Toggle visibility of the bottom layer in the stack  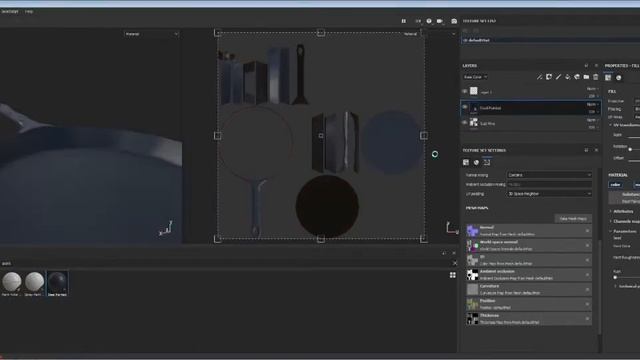coord(465,122)
